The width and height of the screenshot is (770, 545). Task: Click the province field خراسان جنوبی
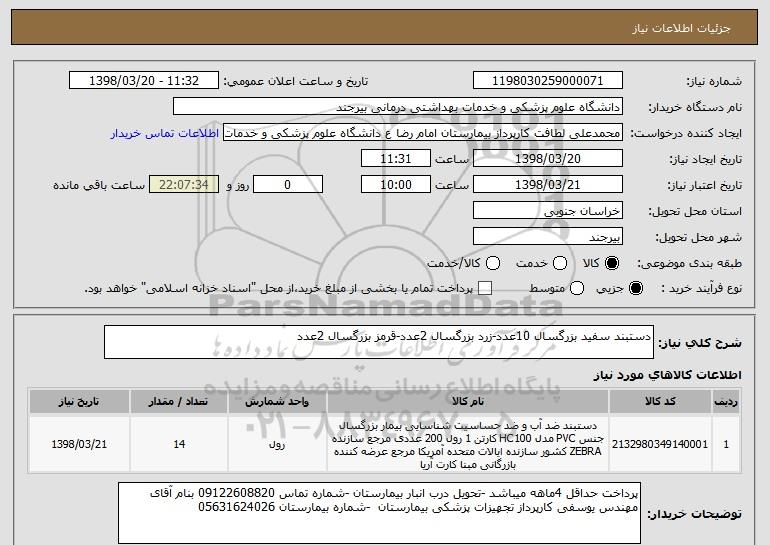point(548,211)
